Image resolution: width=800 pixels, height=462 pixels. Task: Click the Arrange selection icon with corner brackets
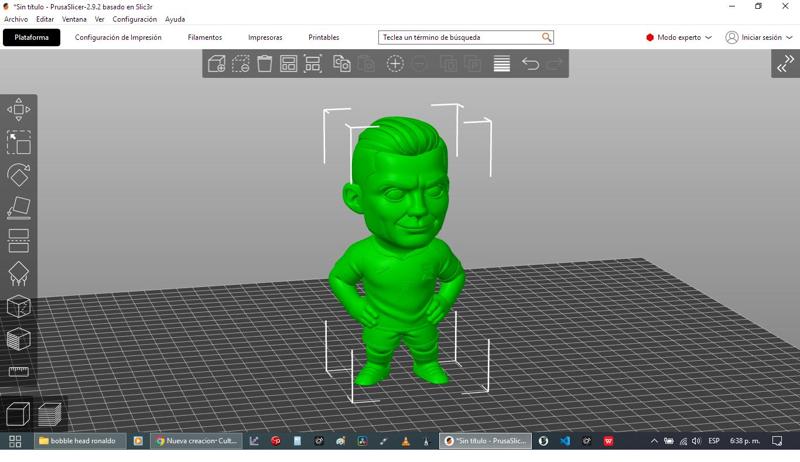coord(312,64)
